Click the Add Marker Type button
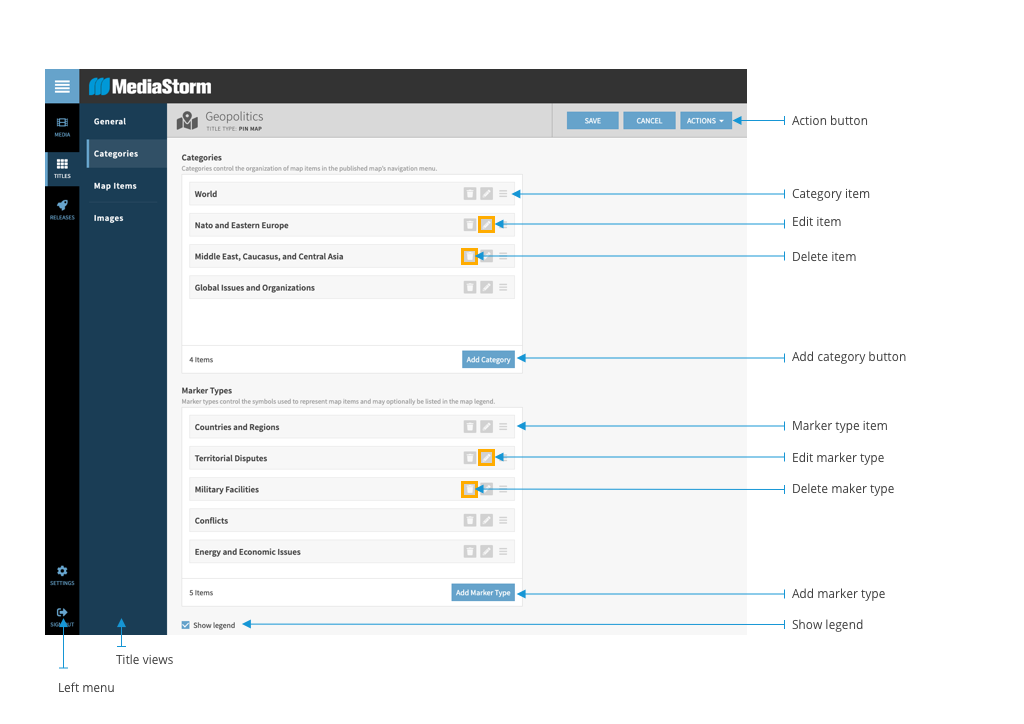1024x724 pixels. point(483,593)
